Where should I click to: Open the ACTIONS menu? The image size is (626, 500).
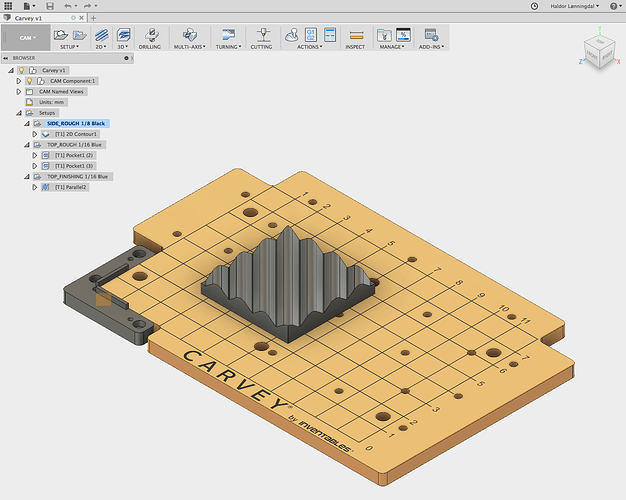(309, 47)
